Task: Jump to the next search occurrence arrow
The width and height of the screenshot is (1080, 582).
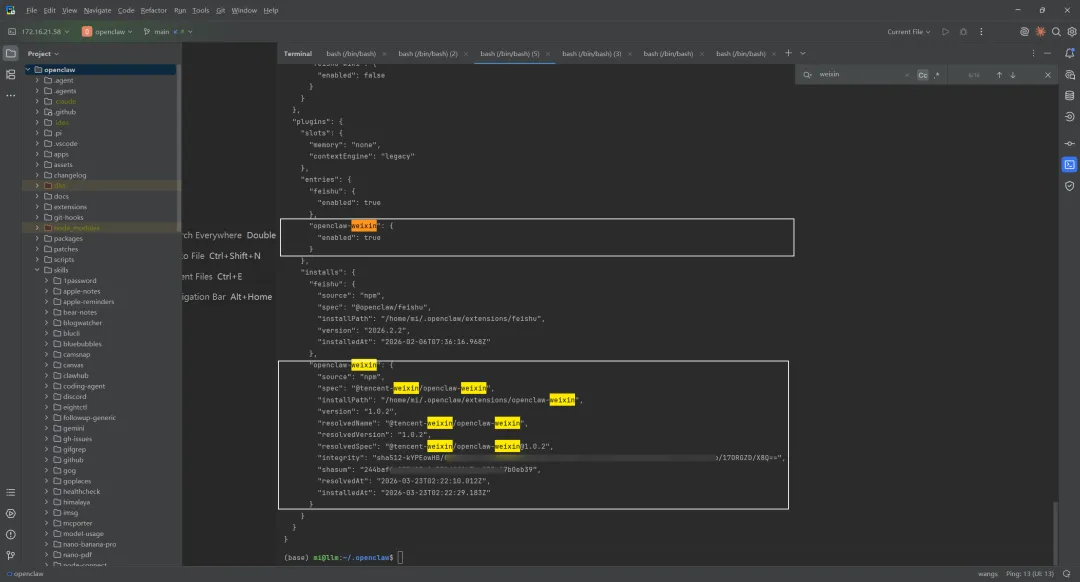Action: (1012, 75)
